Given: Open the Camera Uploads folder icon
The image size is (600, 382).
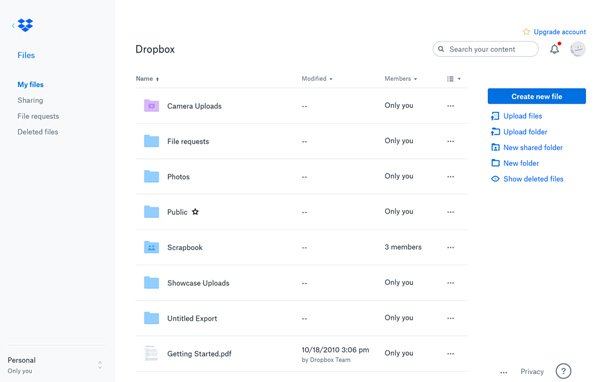Looking at the screenshot, I should coord(152,106).
